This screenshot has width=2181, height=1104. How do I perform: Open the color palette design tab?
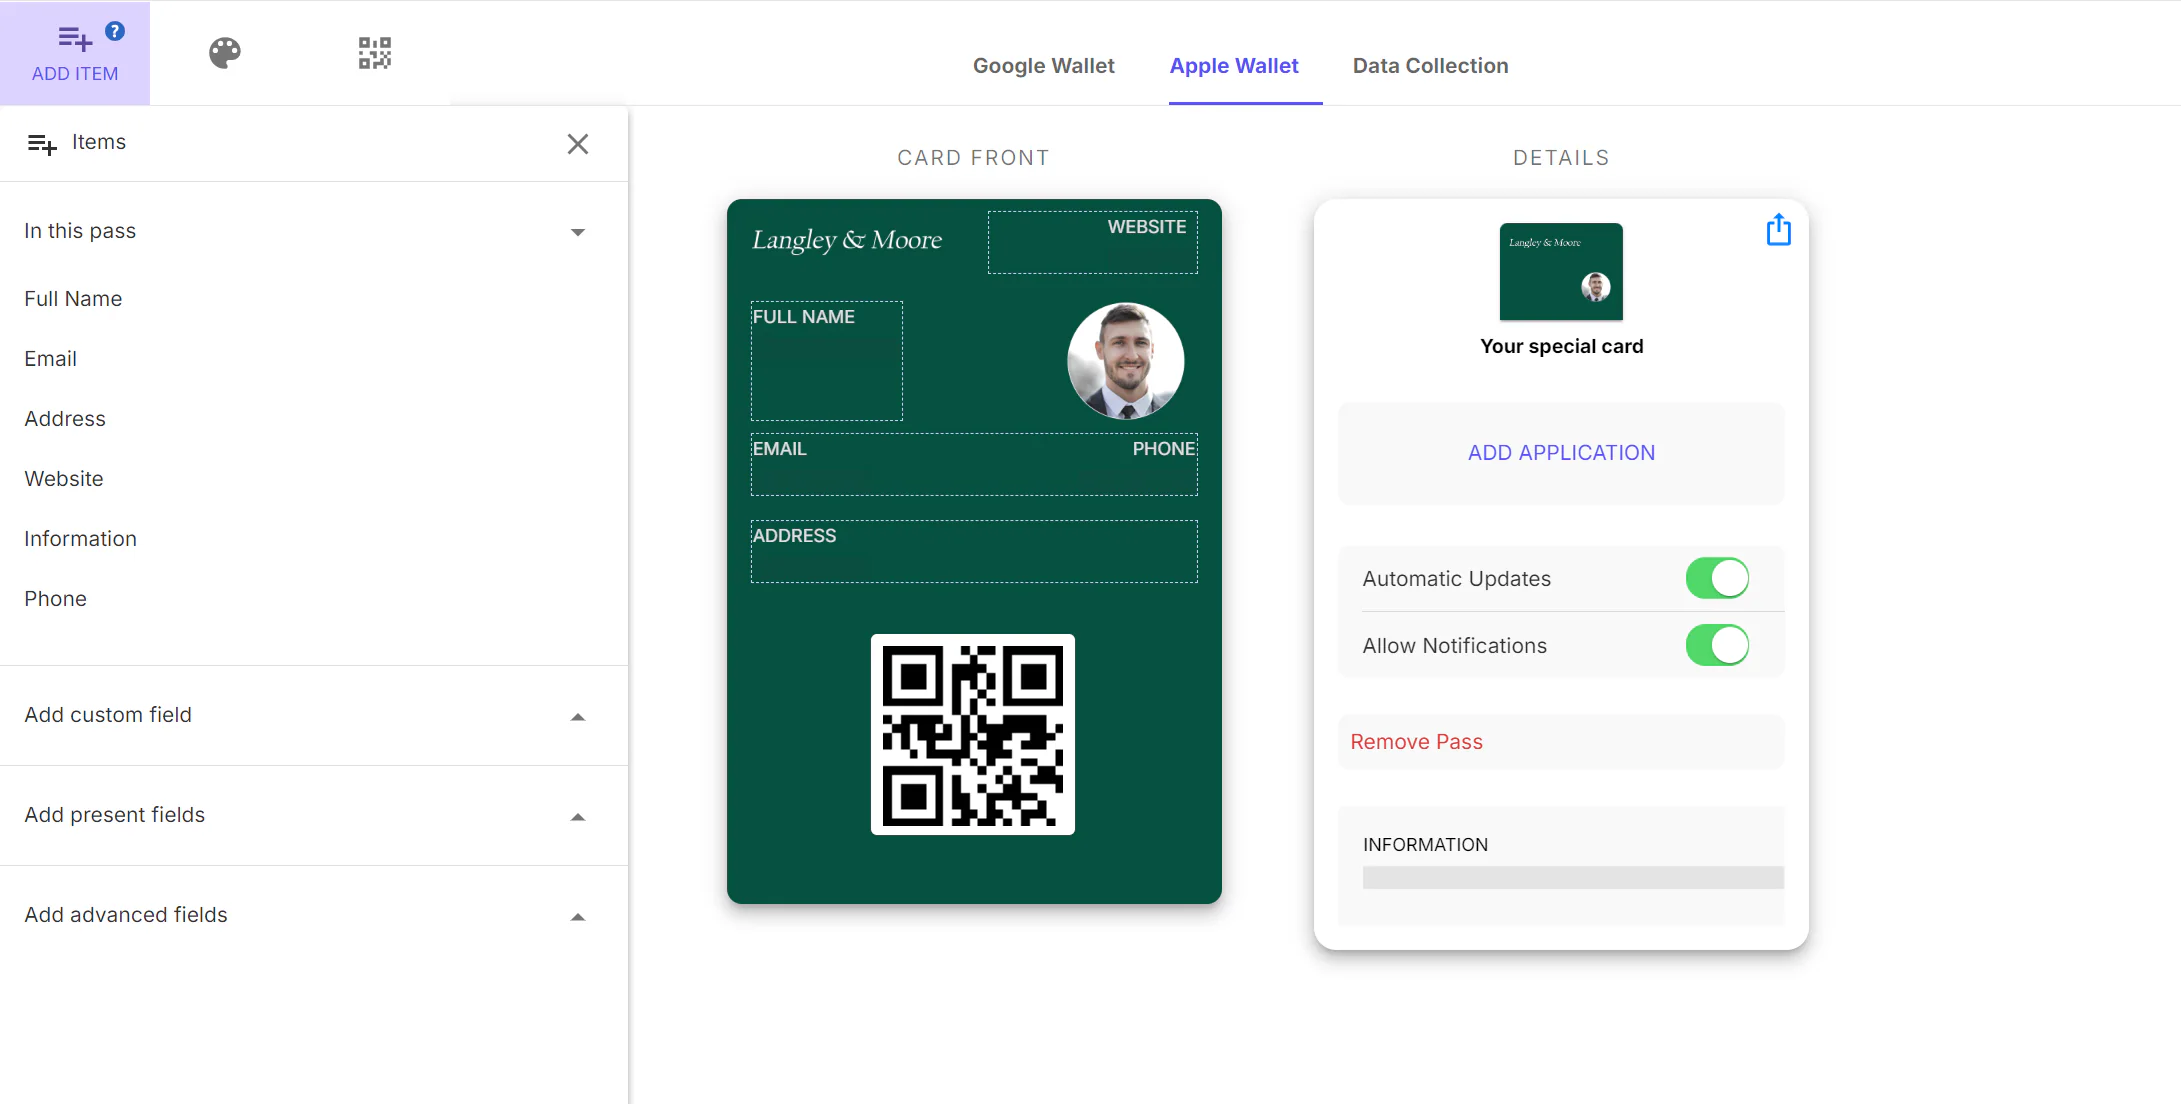[225, 53]
